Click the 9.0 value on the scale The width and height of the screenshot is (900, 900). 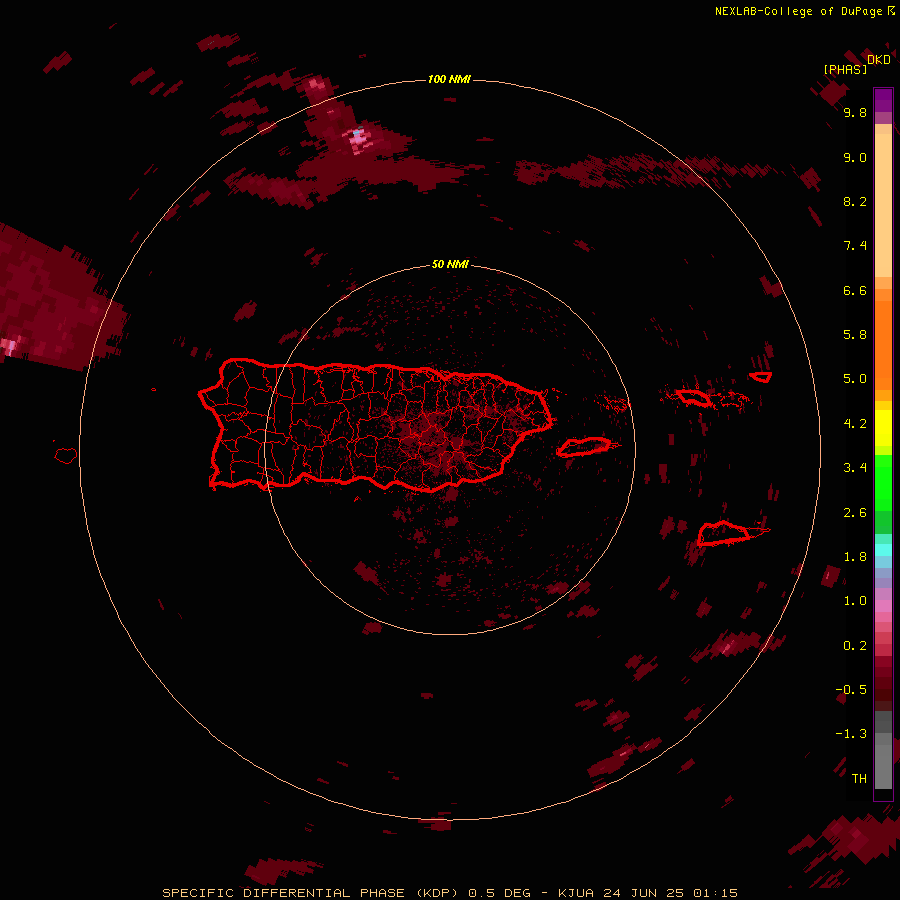(x=855, y=157)
